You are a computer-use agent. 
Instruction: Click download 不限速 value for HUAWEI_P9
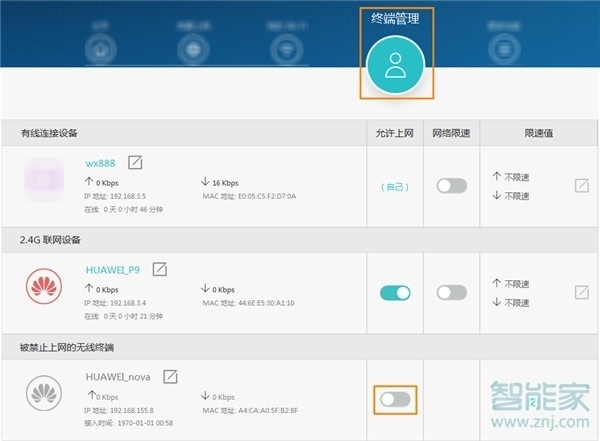[x=517, y=303]
